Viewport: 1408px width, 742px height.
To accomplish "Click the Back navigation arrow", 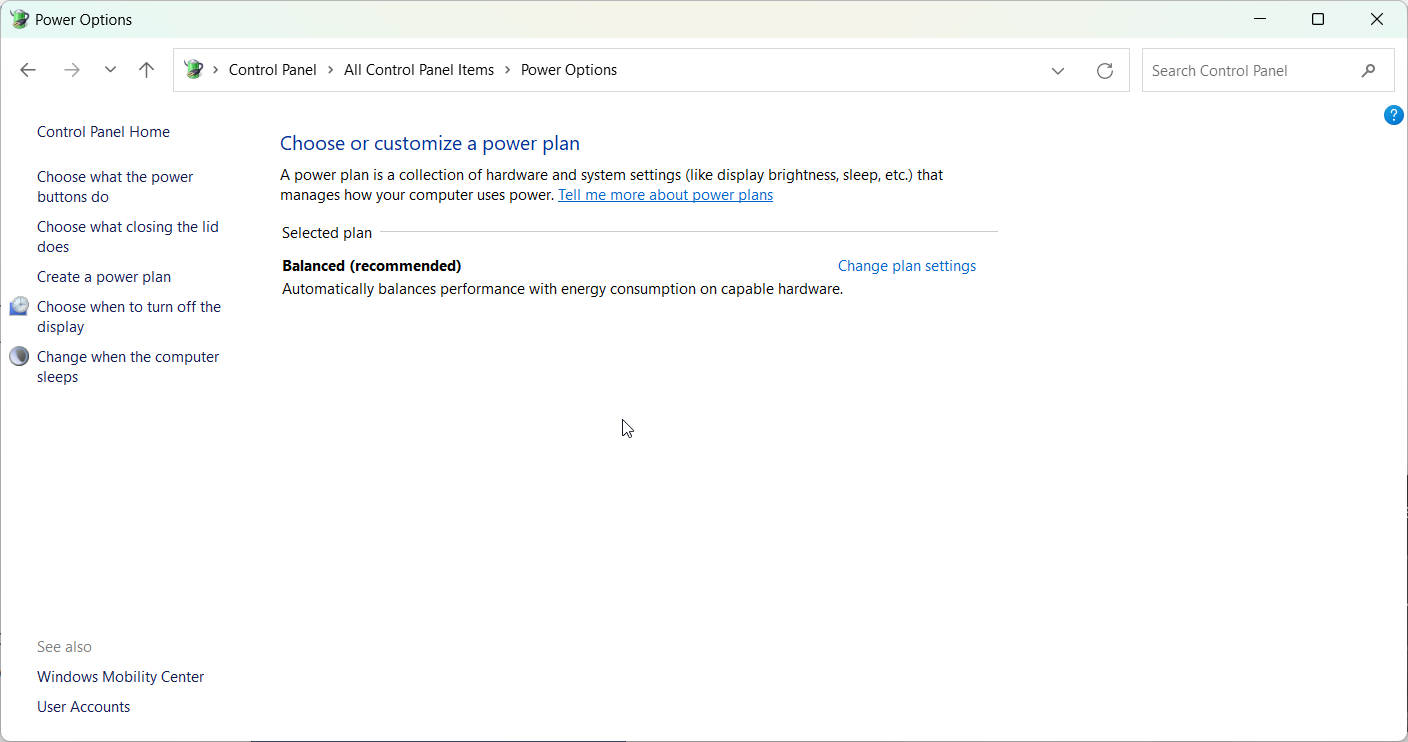I will pos(28,70).
